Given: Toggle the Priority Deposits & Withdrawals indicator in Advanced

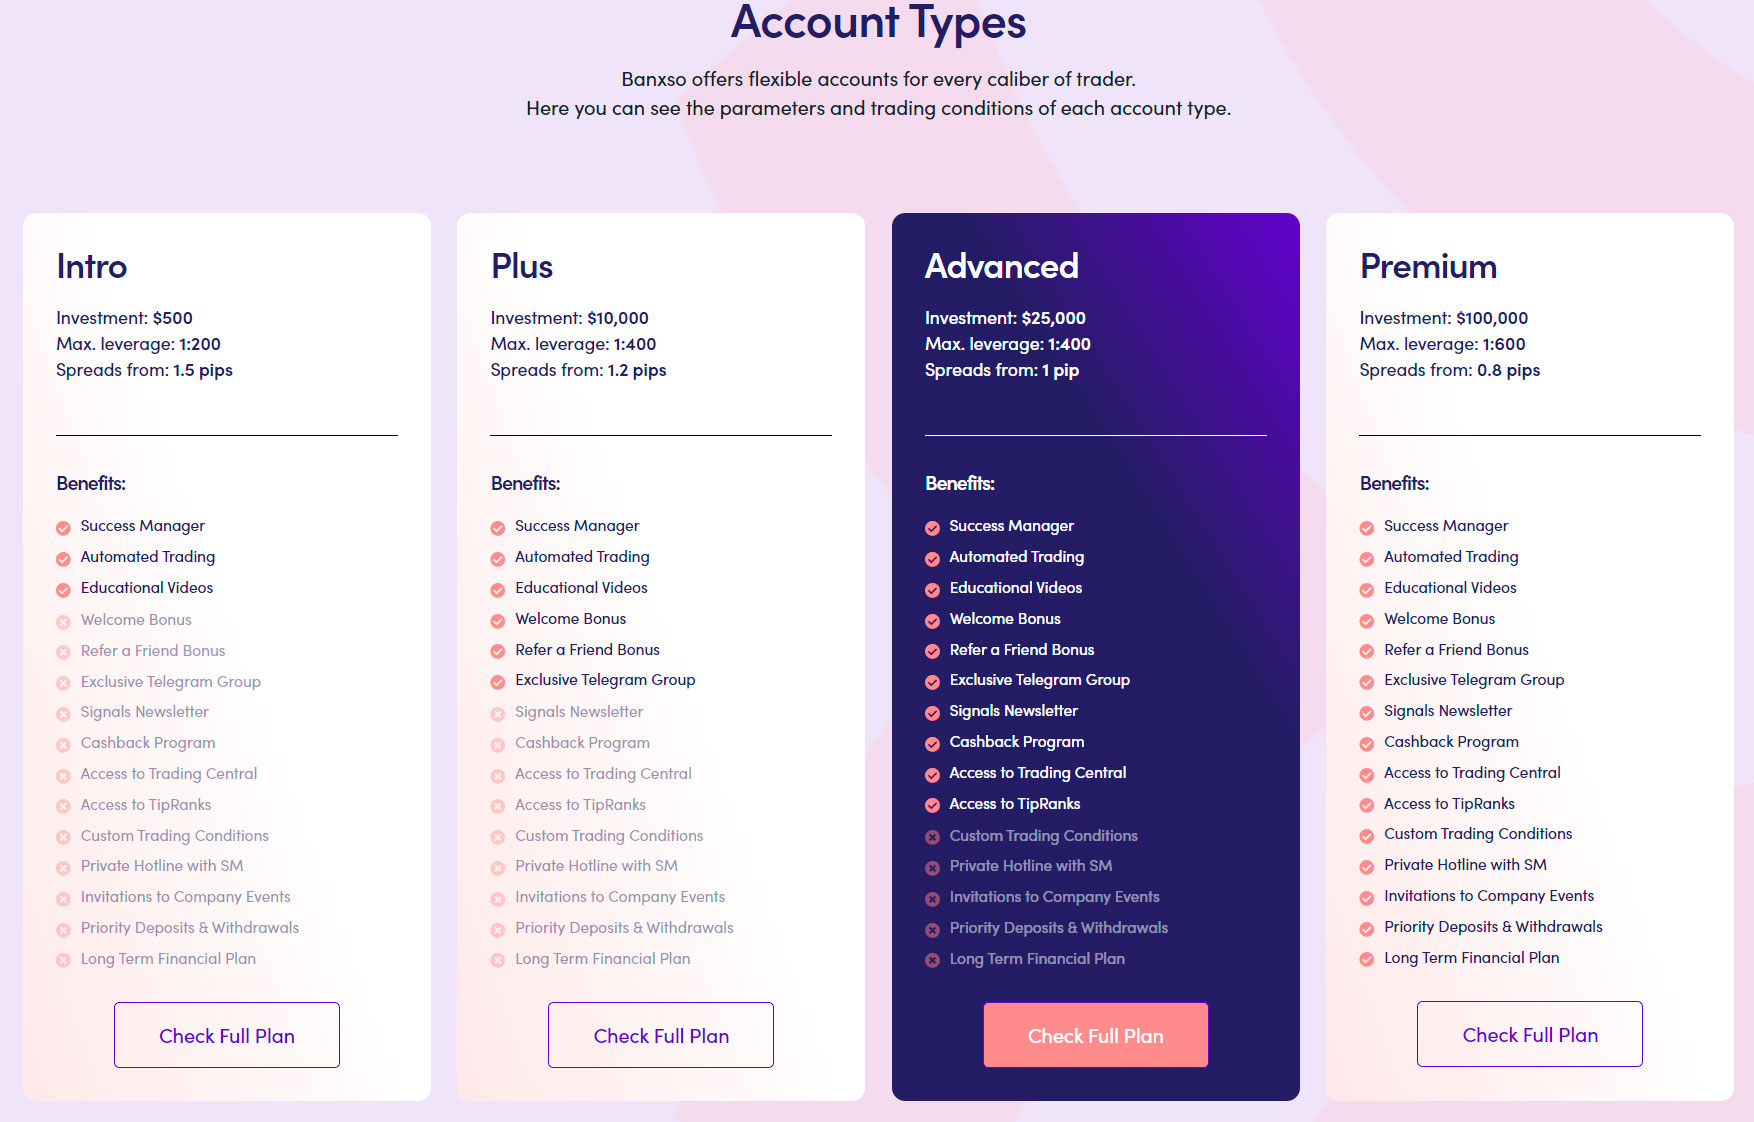Looking at the screenshot, I should coord(931,928).
